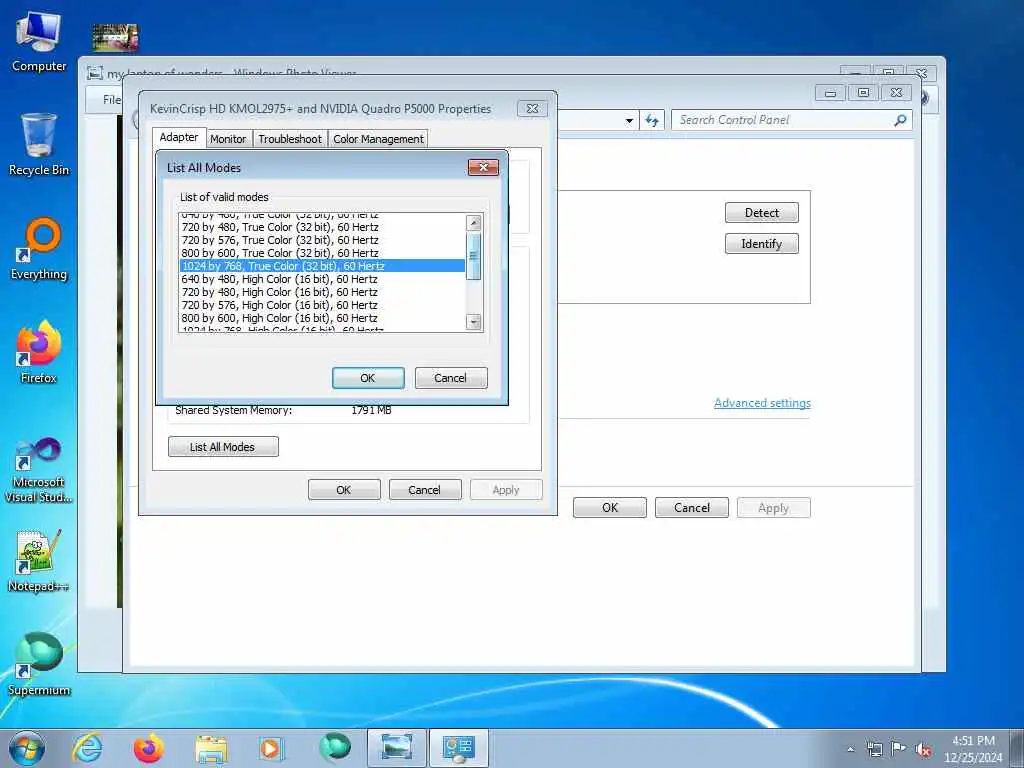Viewport: 1024px width, 768px height.
Task: Switch to the Control Panel taskbar button
Action: tap(458, 748)
